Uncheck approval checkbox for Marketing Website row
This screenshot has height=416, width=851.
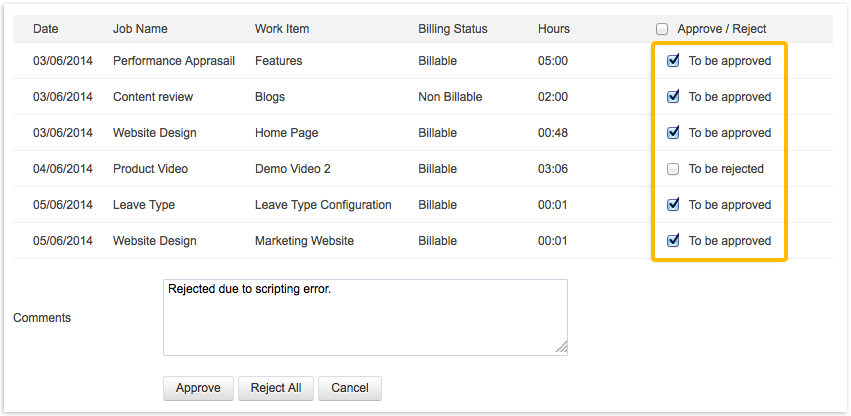click(673, 241)
